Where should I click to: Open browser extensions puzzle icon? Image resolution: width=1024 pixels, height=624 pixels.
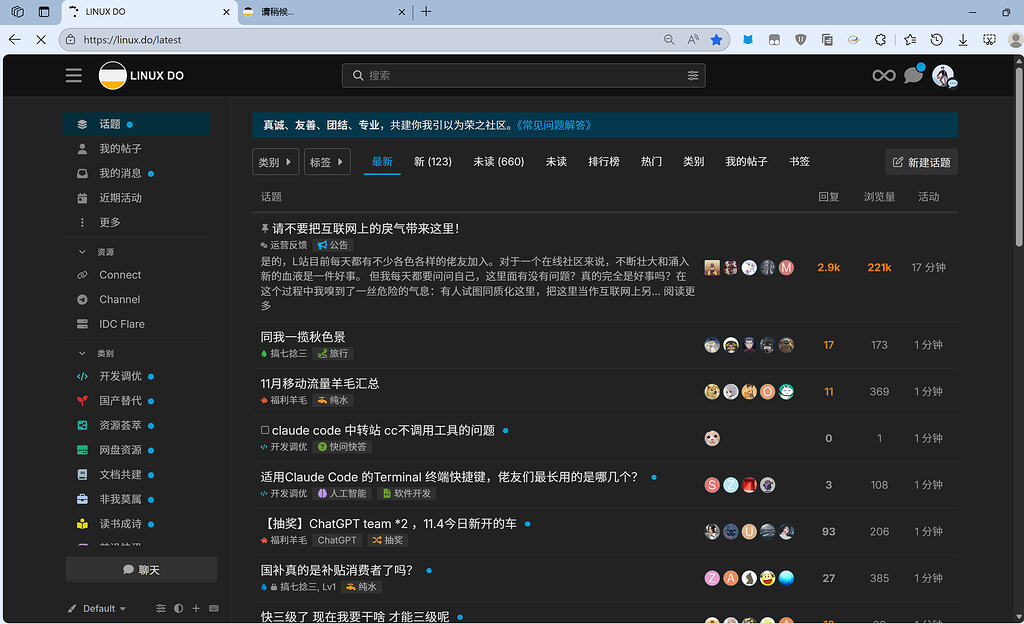pyautogui.click(x=880, y=40)
